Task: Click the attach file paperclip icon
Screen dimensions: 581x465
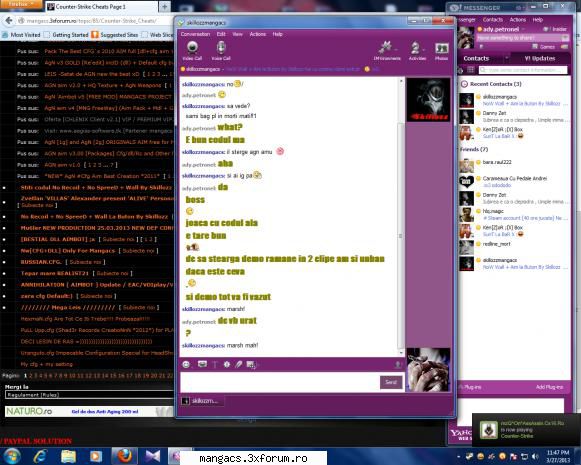Action: 239,365
